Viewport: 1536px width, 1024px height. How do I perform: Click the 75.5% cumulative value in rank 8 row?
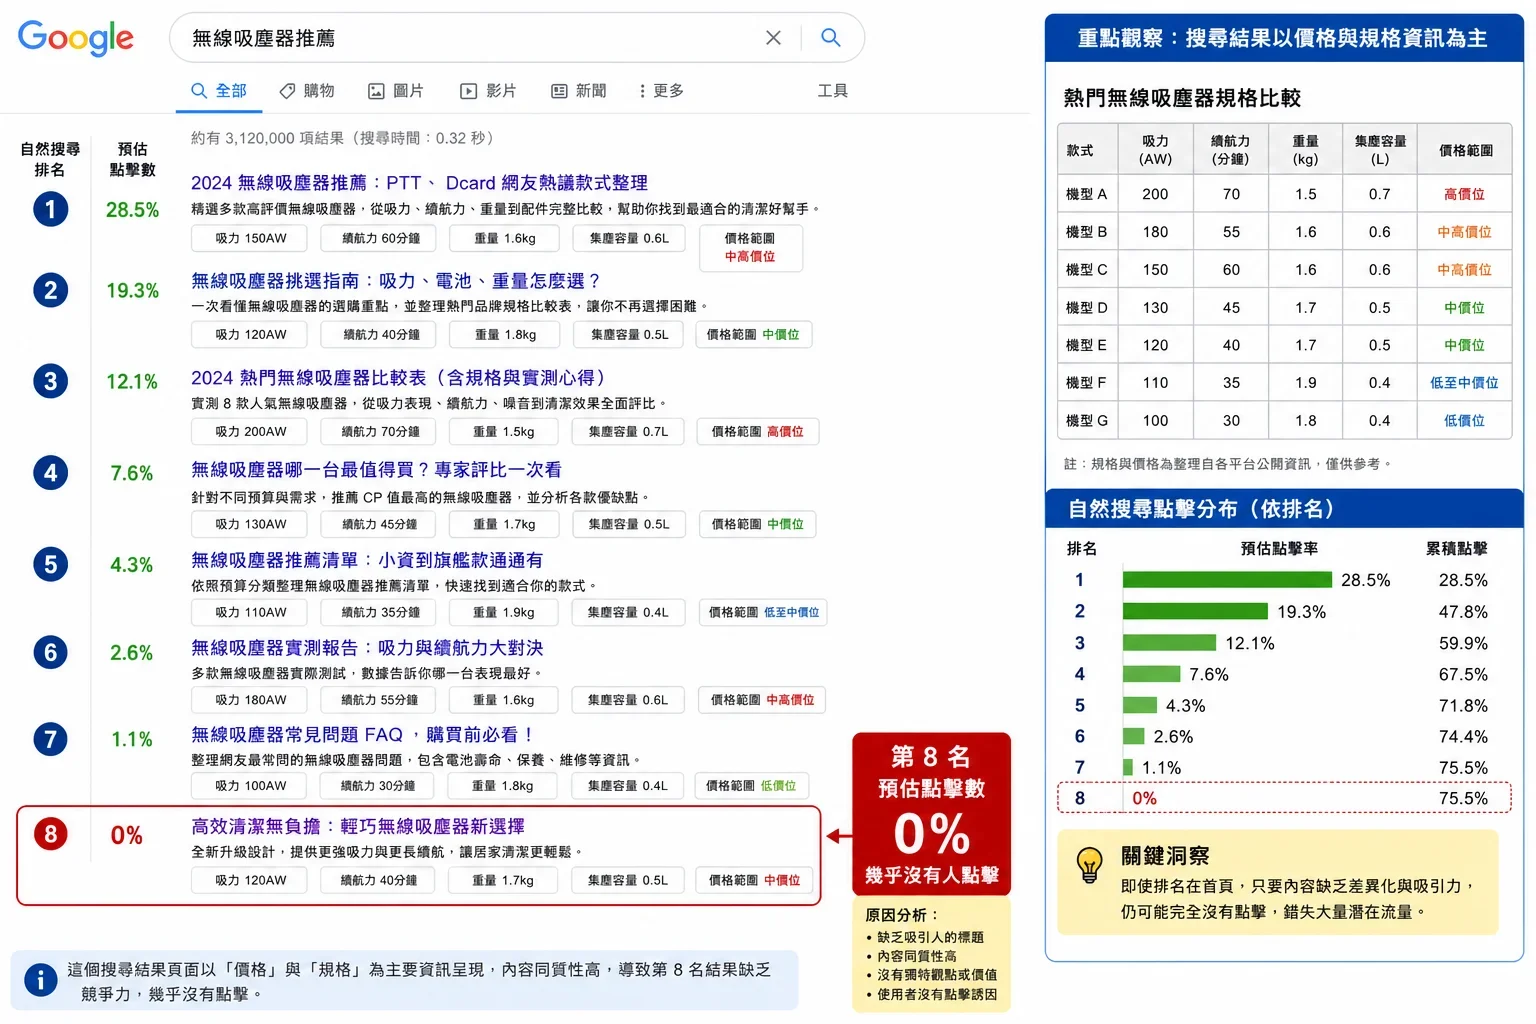tap(1463, 798)
